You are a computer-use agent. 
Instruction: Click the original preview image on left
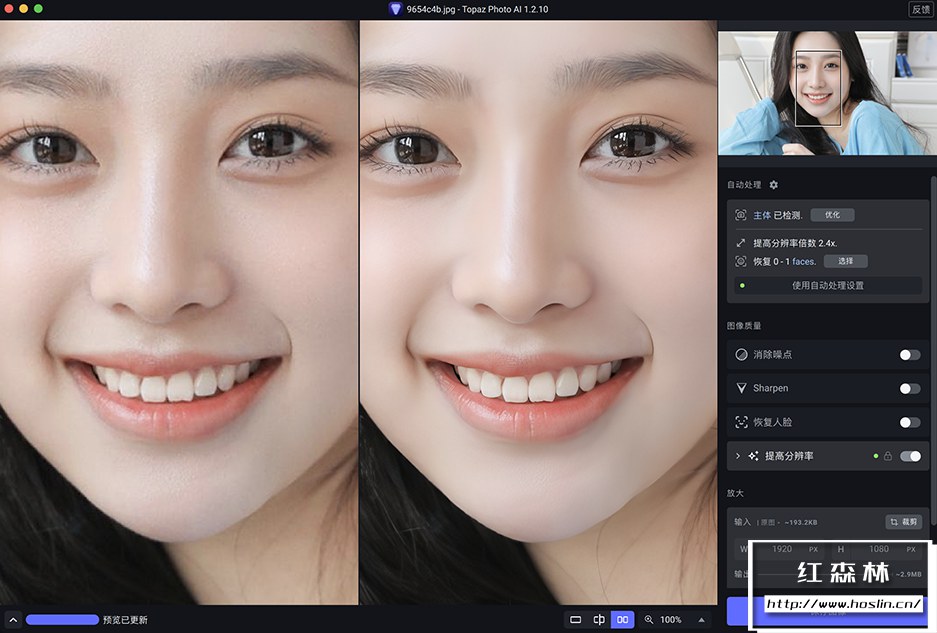pyautogui.click(x=179, y=313)
